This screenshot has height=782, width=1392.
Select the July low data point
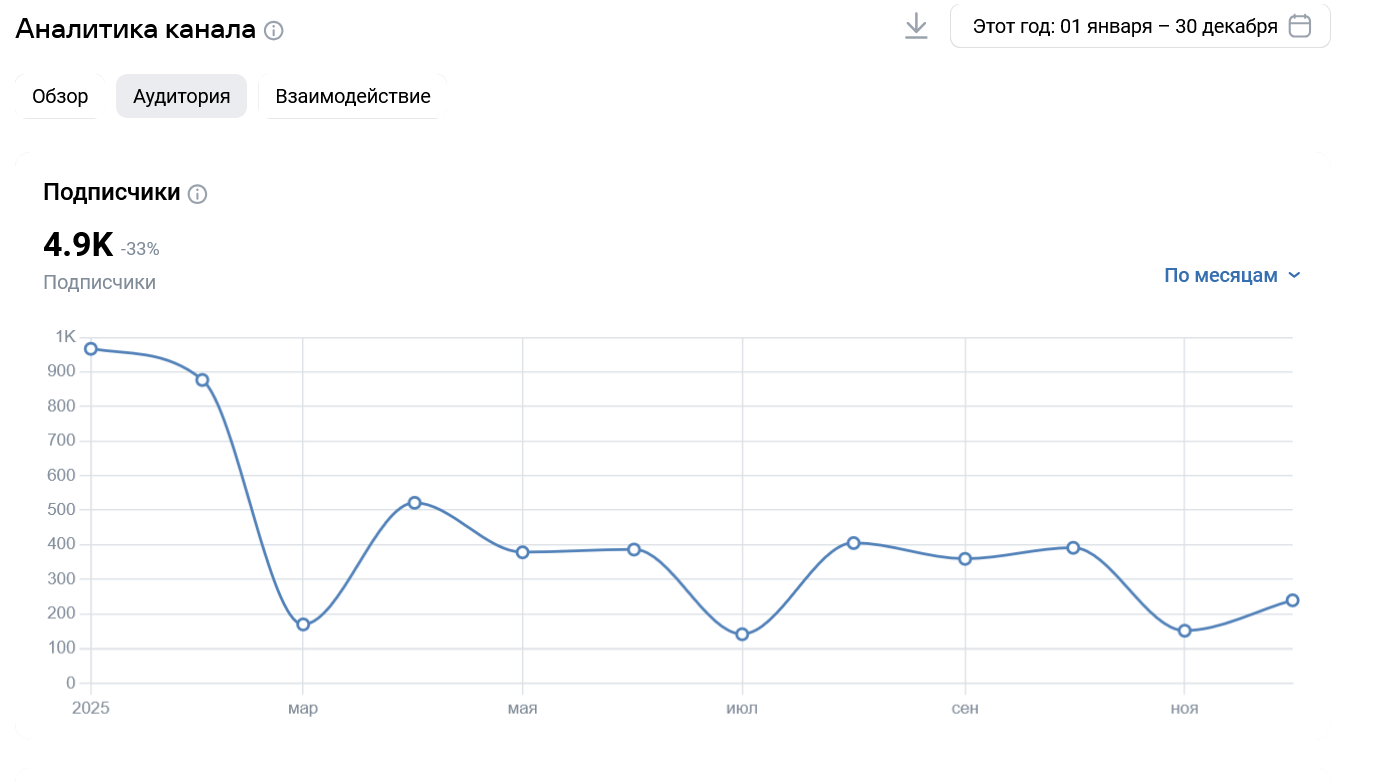pos(742,634)
